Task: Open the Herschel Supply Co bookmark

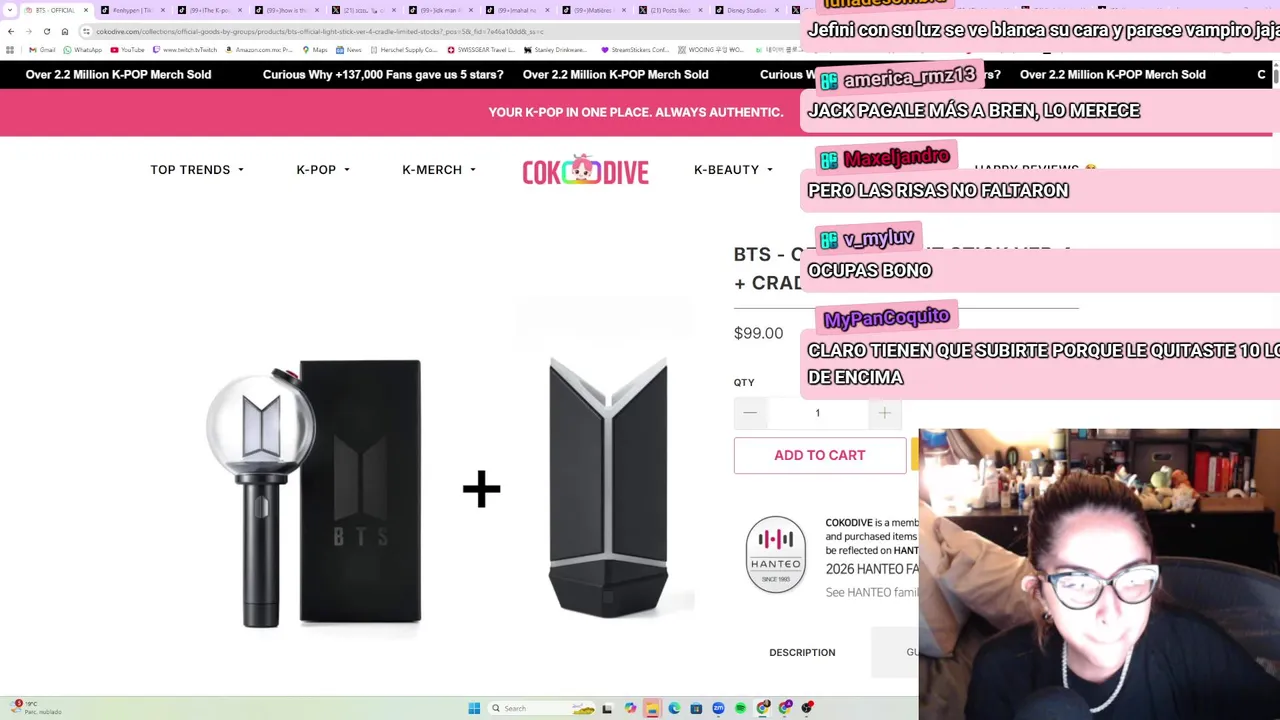Action: (x=404, y=50)
